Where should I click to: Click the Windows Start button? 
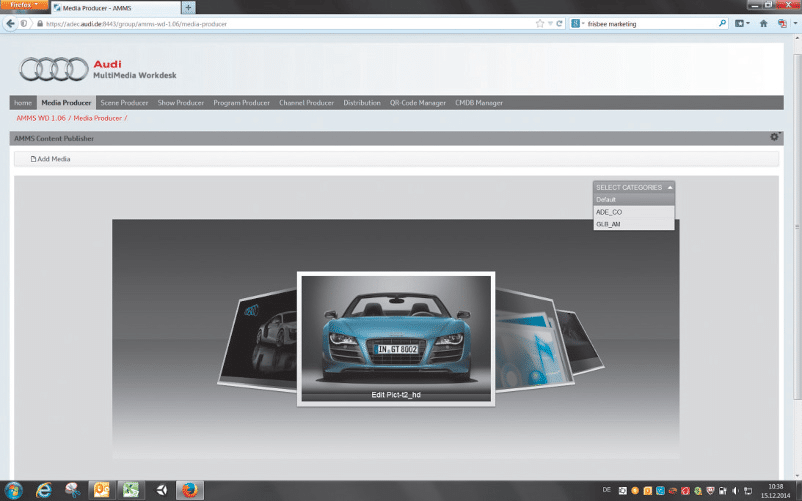click(13, 490)
